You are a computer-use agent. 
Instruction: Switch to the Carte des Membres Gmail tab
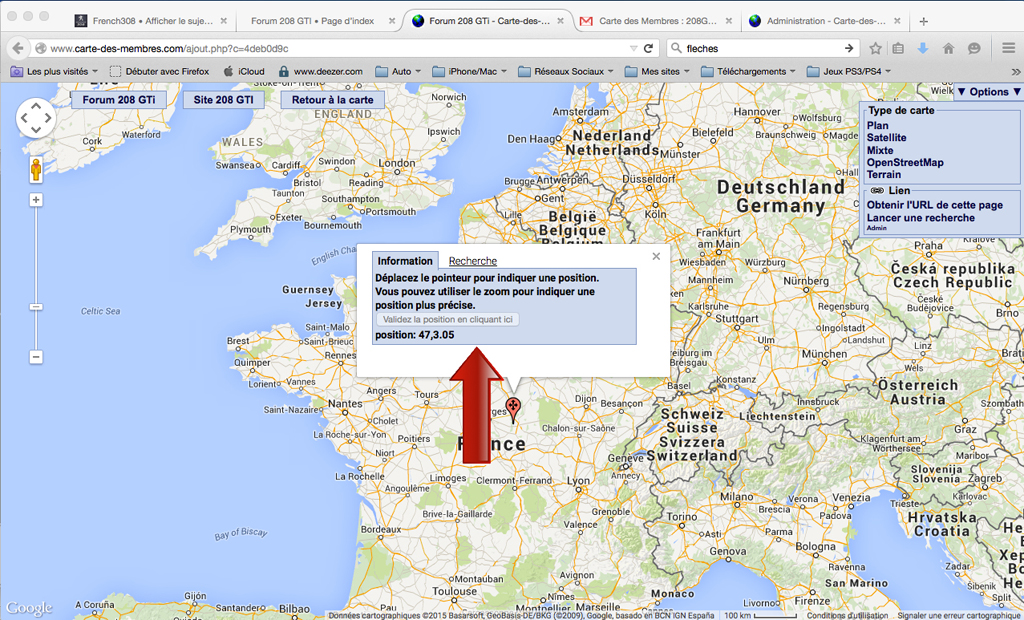tap(656, 21)
